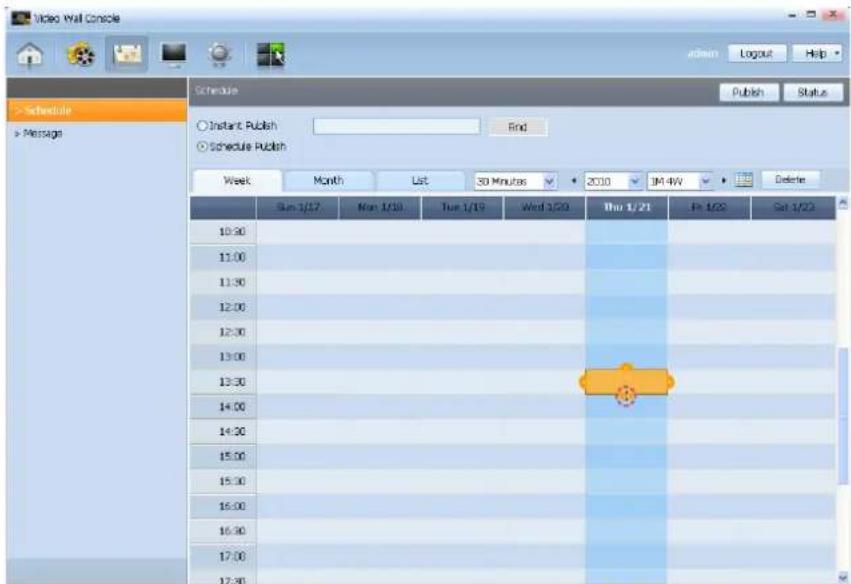Select the orange scheduled event on Thursday

click(626, 382)
